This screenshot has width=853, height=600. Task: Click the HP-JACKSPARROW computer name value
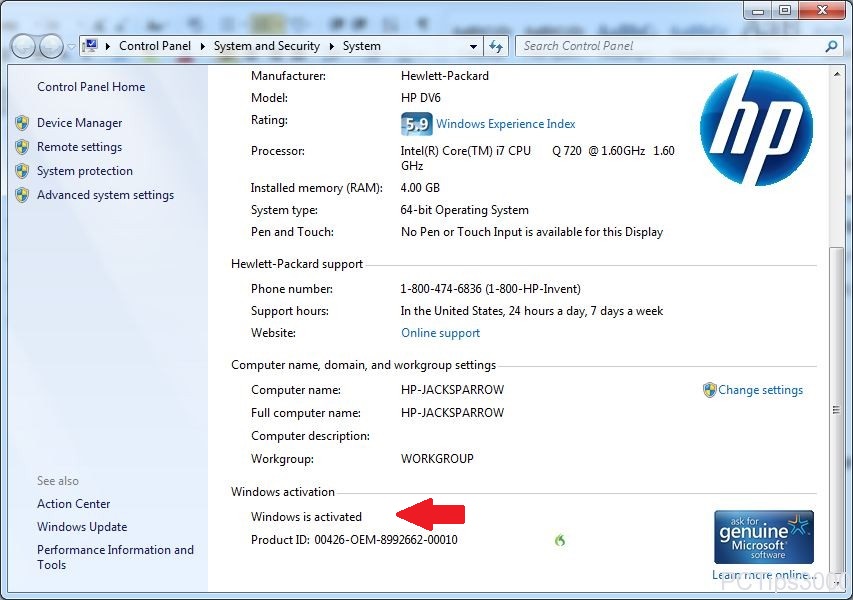[452, 390]
